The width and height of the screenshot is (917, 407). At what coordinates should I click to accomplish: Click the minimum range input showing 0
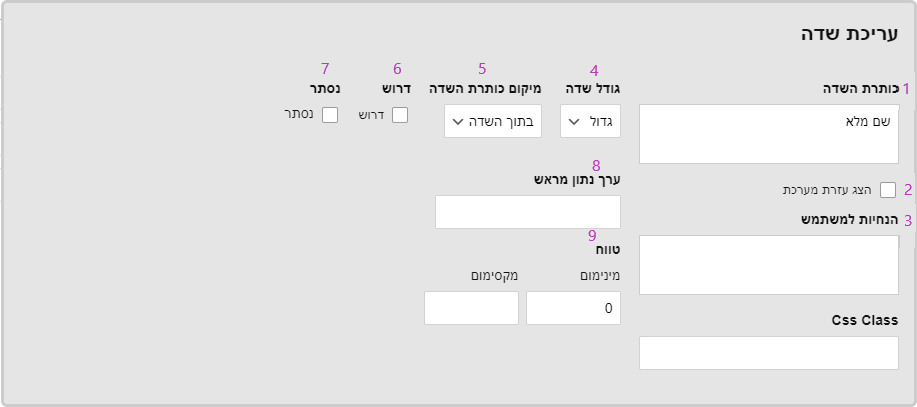573,308
